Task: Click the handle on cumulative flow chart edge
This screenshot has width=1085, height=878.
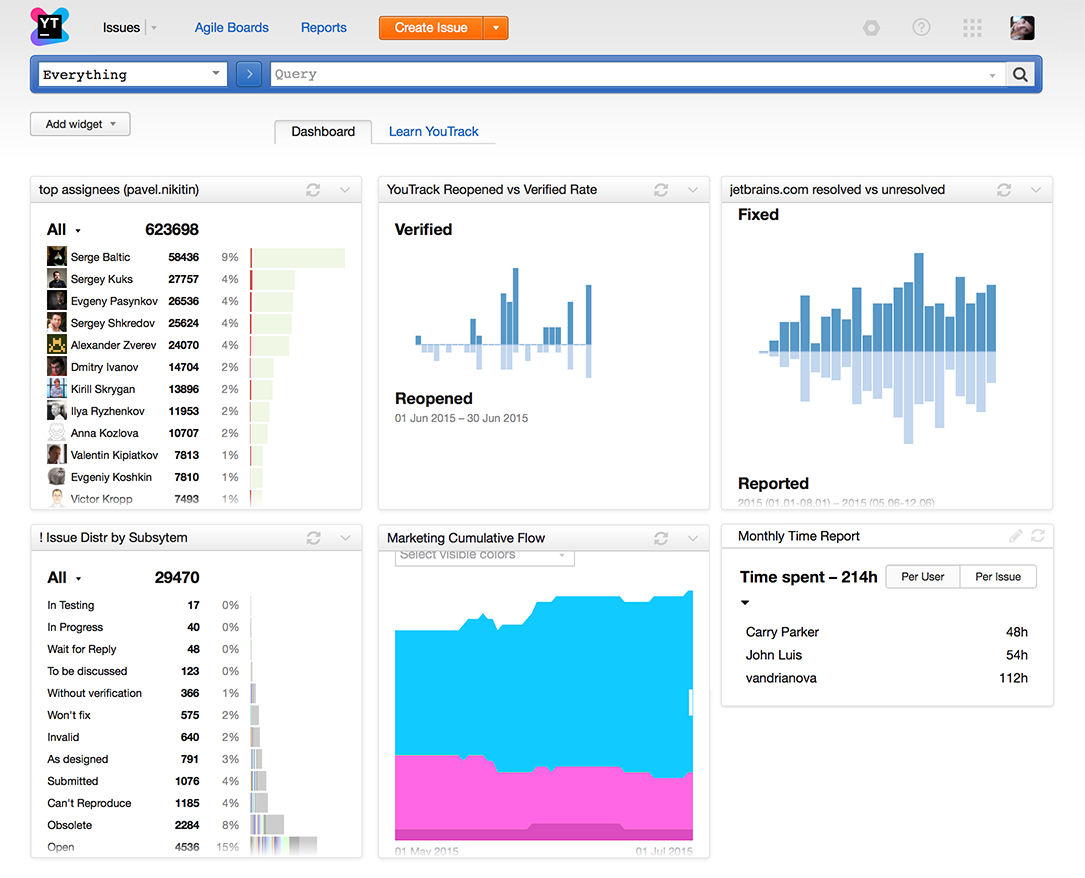Action: [x=690, y=702]
